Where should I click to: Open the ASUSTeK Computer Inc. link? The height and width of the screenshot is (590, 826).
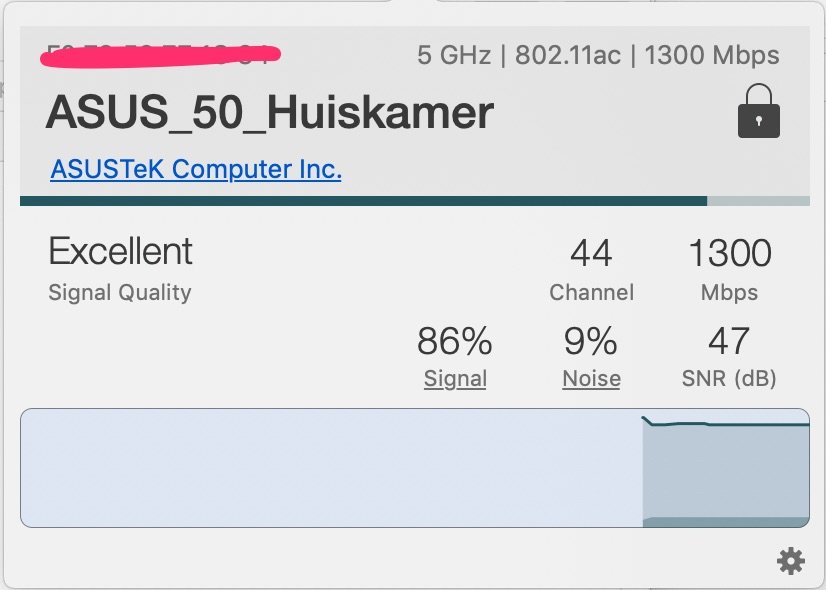pyautogui.click(x=196, y=169)
